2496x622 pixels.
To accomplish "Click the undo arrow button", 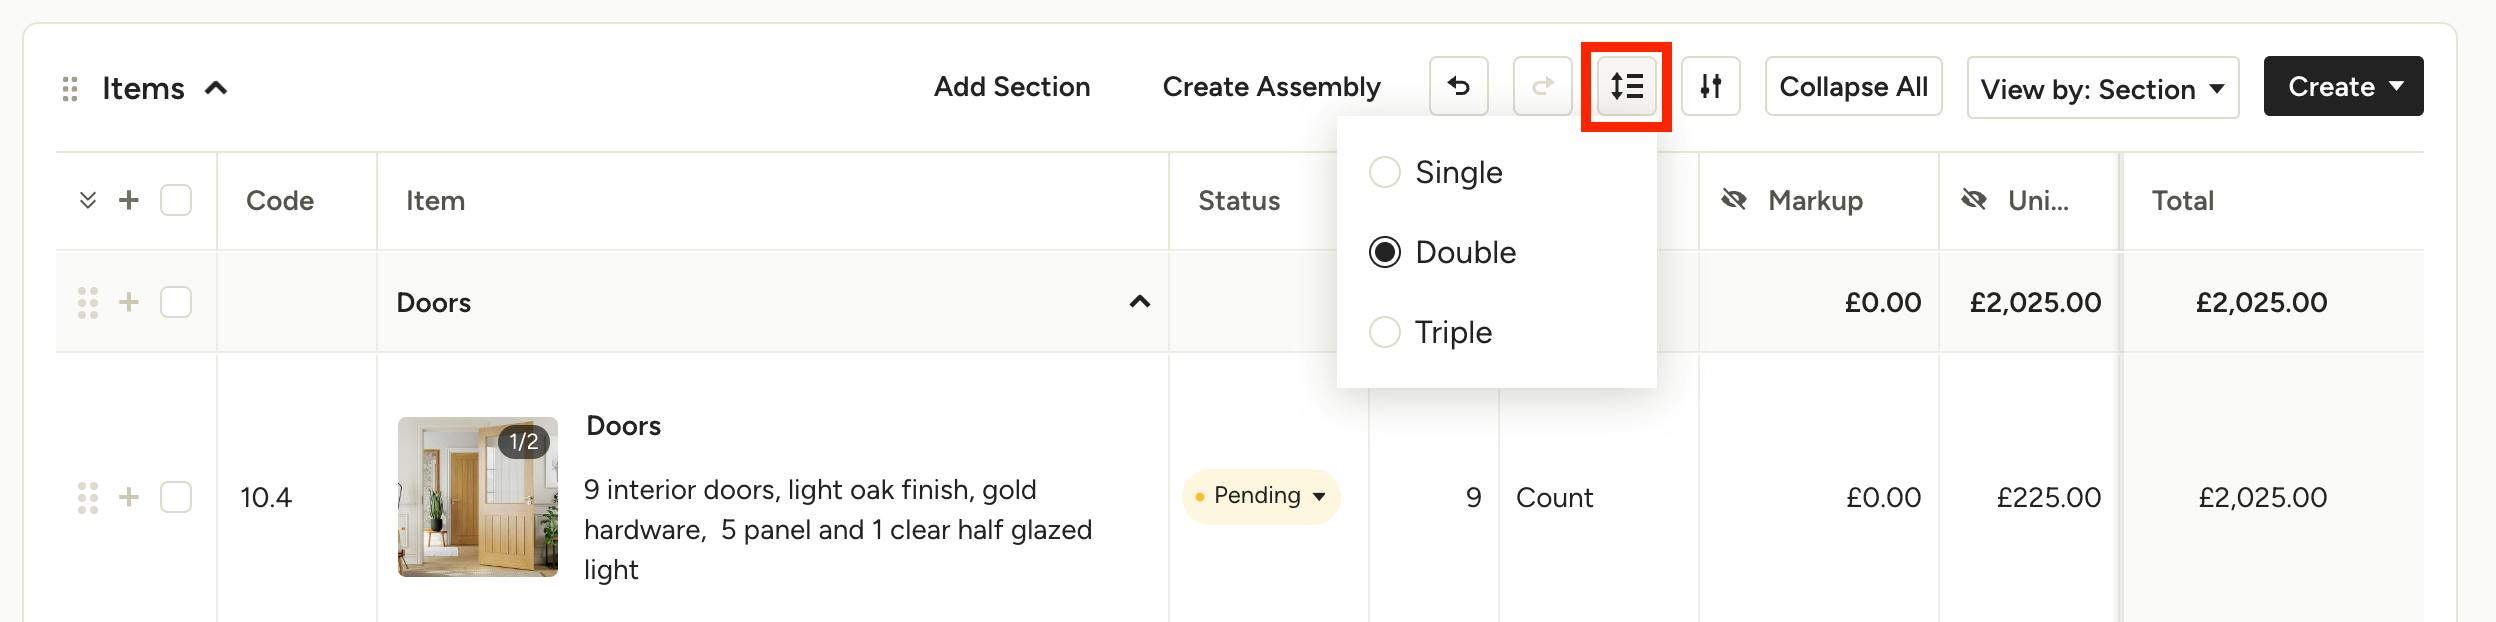I will [1458, 87].
